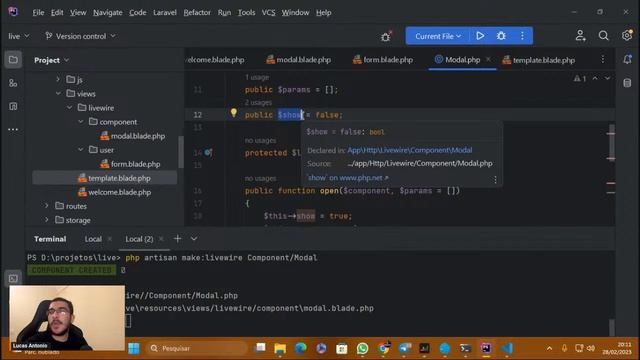This screenshot has width=640, height=360.
Task: Open the Refactor menu
Action: pyautogui.click(x=197, y=13)
